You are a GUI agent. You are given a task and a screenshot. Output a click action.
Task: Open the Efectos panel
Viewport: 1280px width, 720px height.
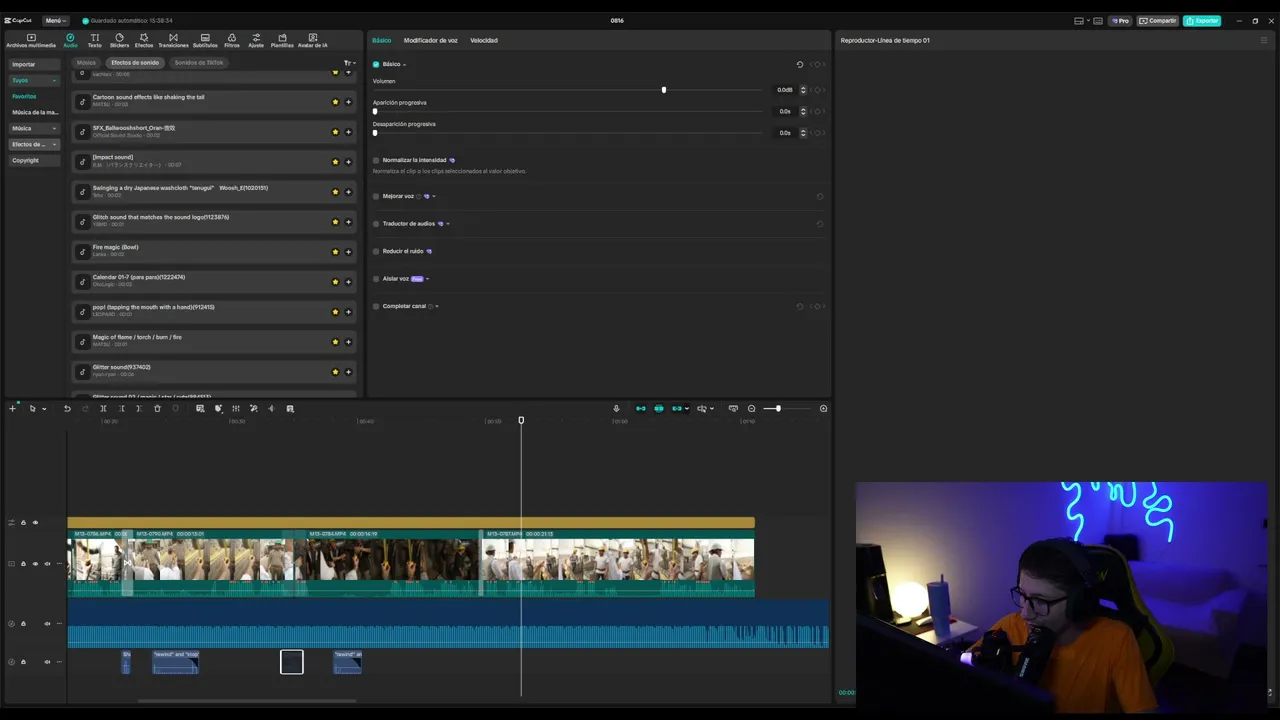[144, 40]
